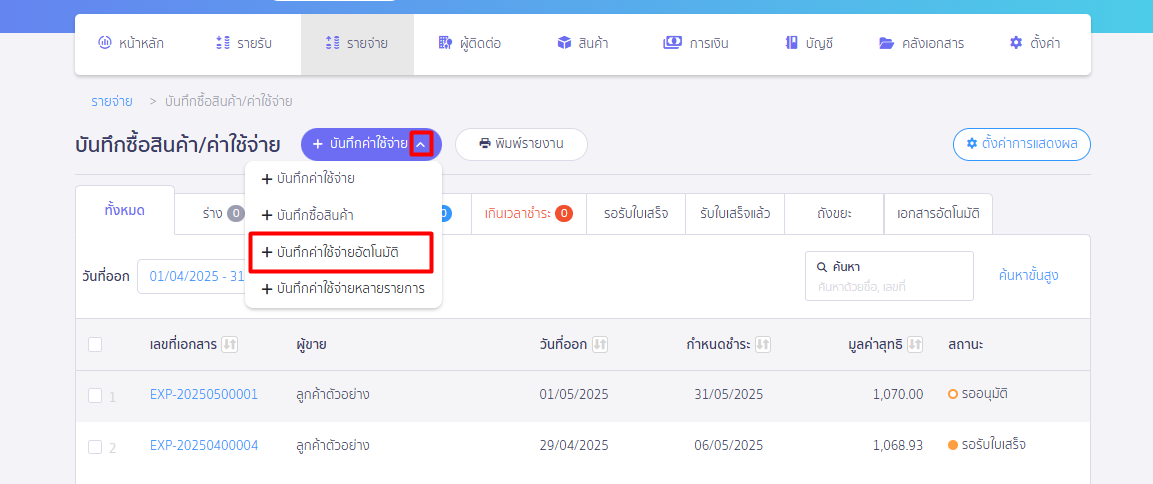The image size is (1153, 484).
Task: Choose บันทึกค่าใช้จ่ายหลายรายการ from the dropdown
Action: (x=343, y=289)
